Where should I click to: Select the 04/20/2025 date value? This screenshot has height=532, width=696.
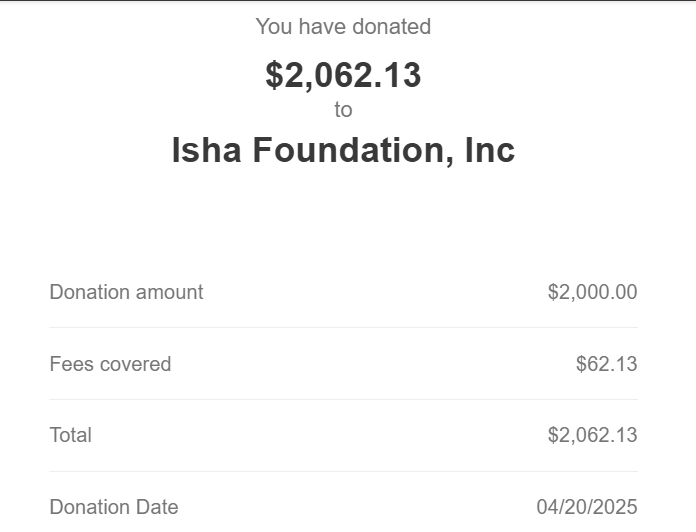[x=587, y=507]
